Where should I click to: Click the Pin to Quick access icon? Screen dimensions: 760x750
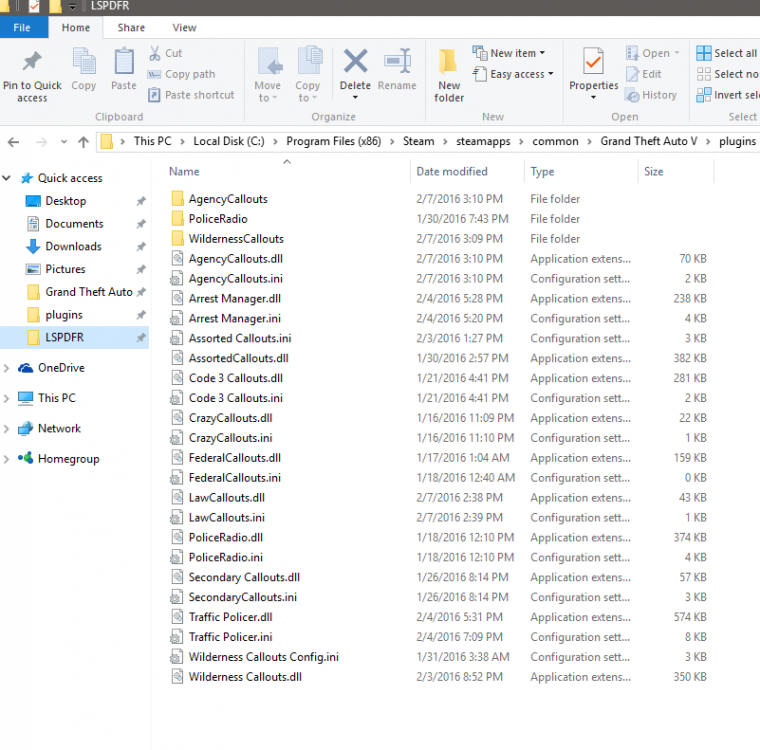pyautogui.click(x=32, y=62)
